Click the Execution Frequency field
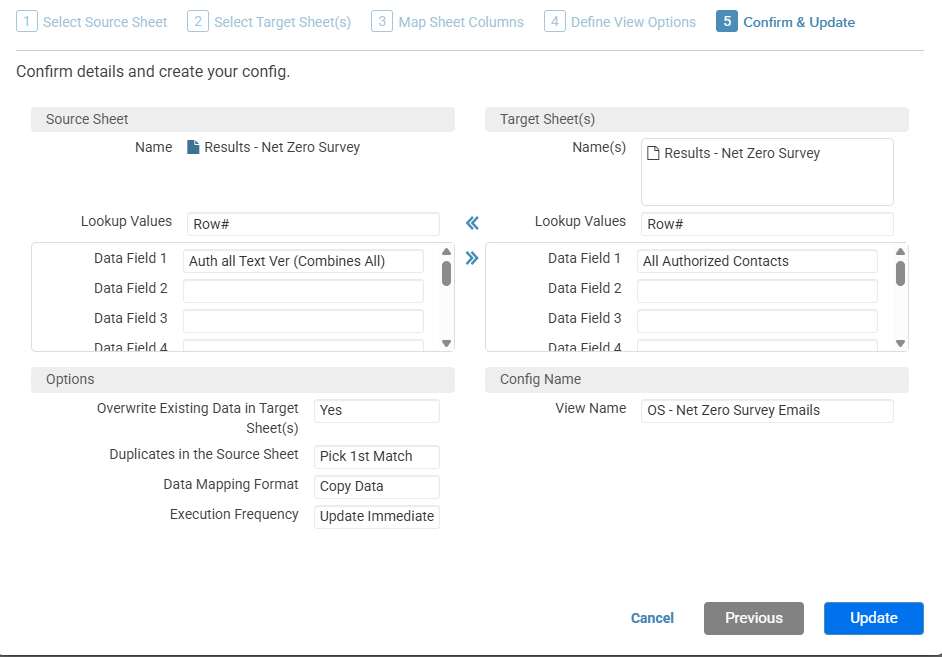Screen dimensions: 942x657 377,516
